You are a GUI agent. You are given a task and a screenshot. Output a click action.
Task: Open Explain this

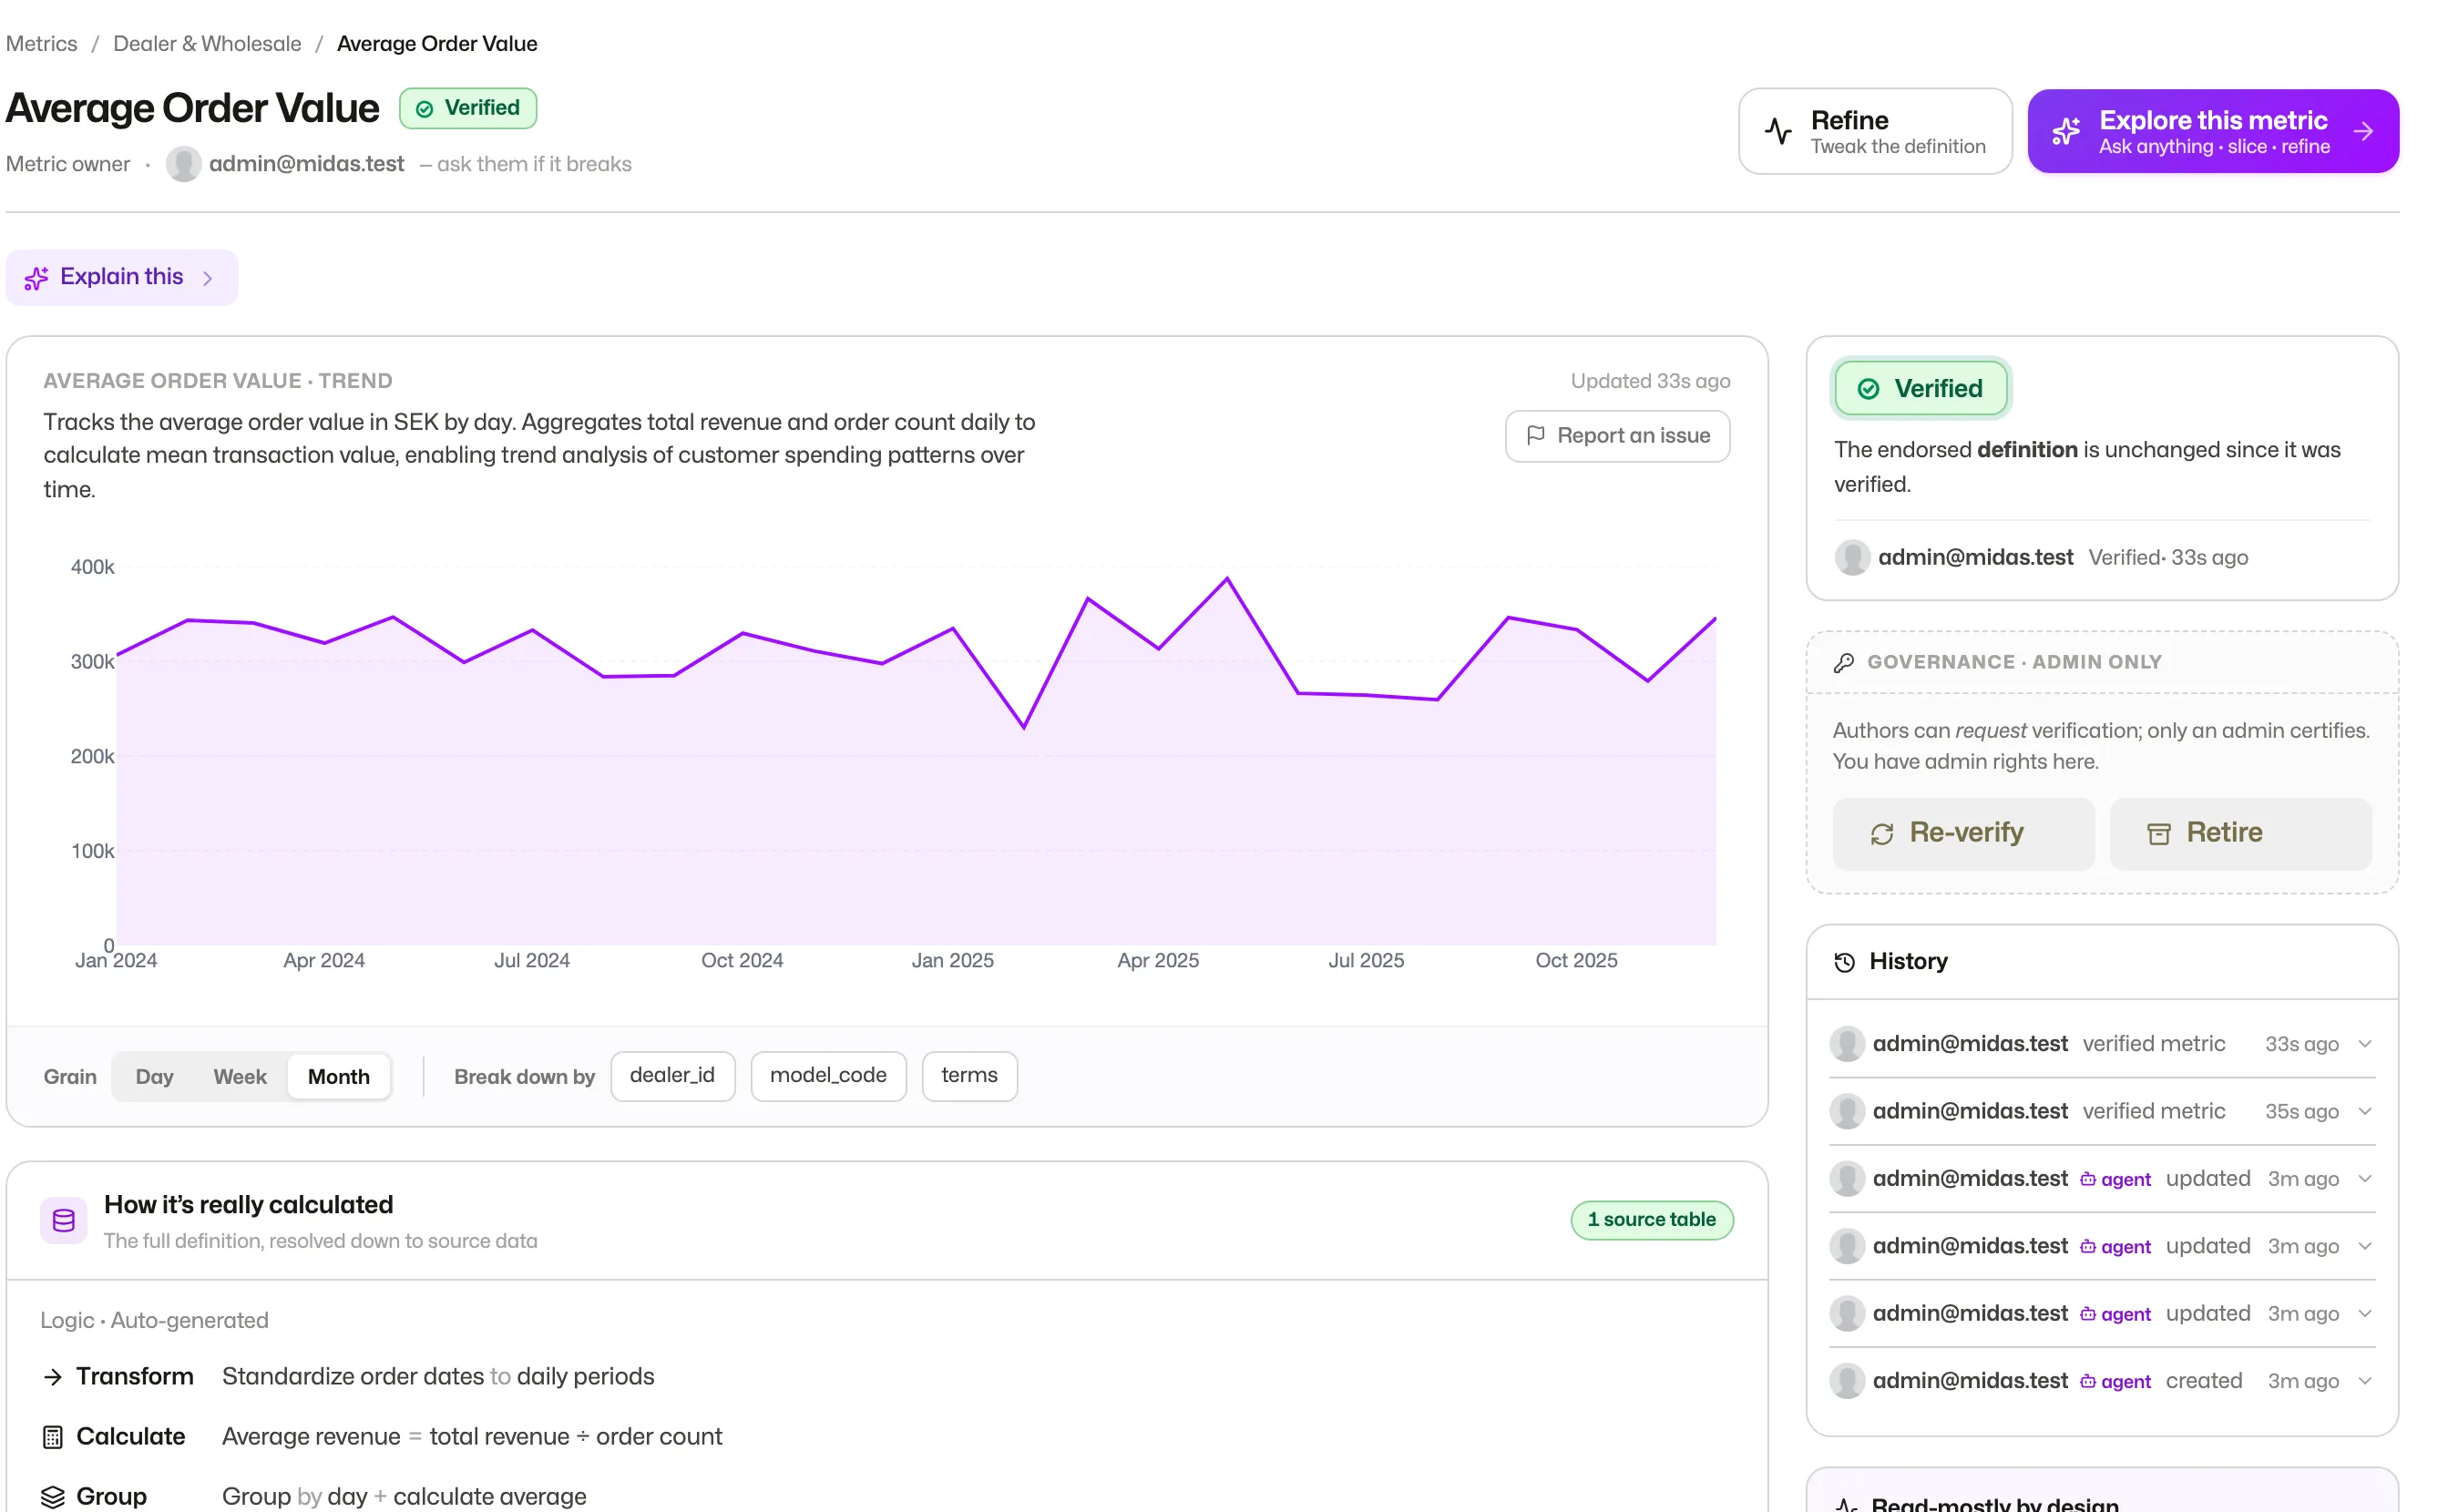coord(122,277)
